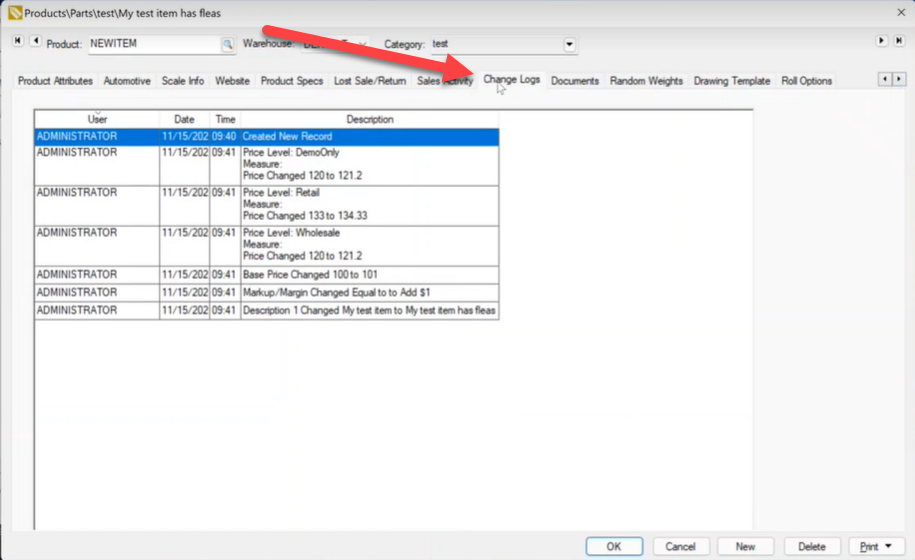Select the Random Weights tab
This screenshot has height=560, width=915.
point(646,81)
